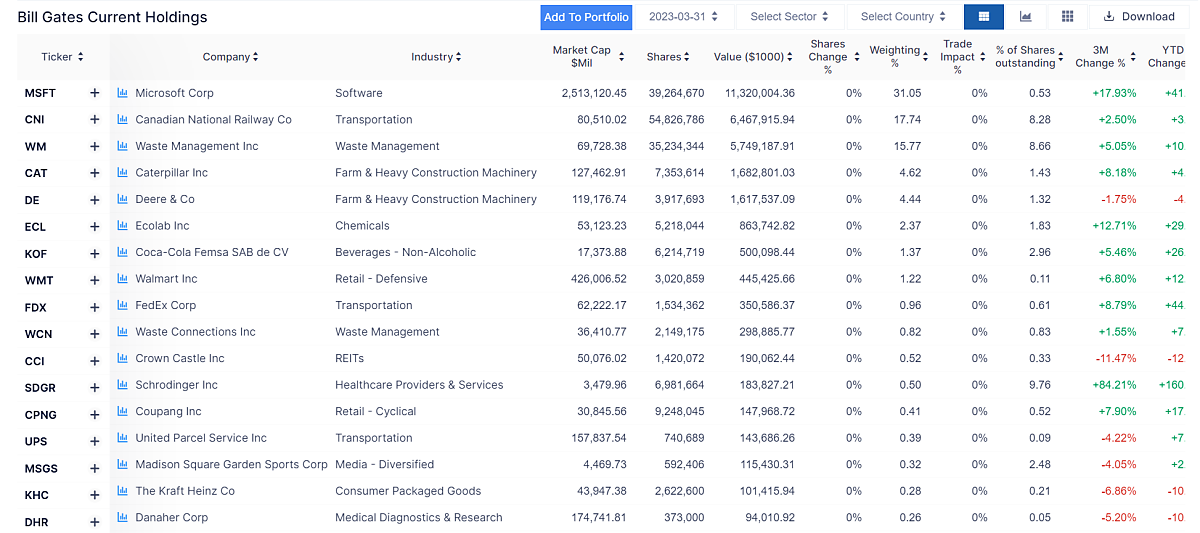The image size is (1200, 533).
Task: Open the Select Country dropdown
Action: pos(903,17)
